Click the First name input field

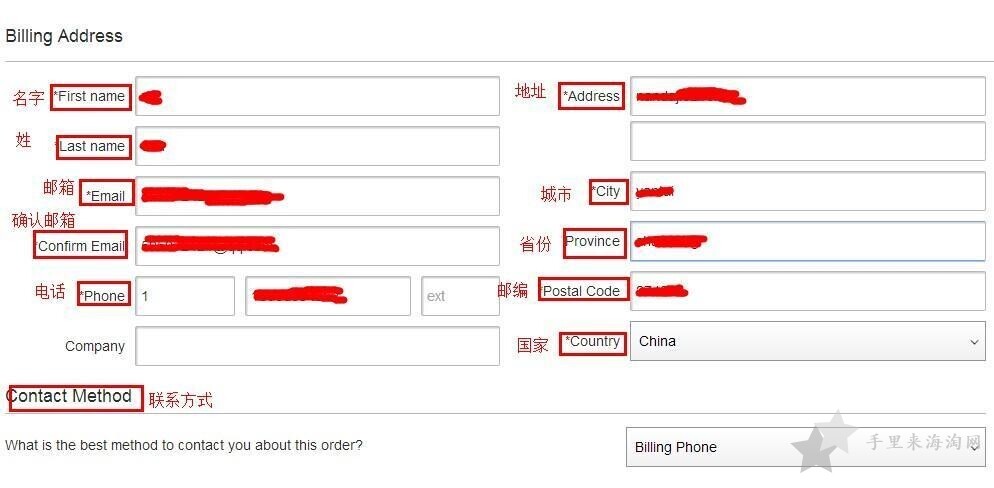[317, 96]
